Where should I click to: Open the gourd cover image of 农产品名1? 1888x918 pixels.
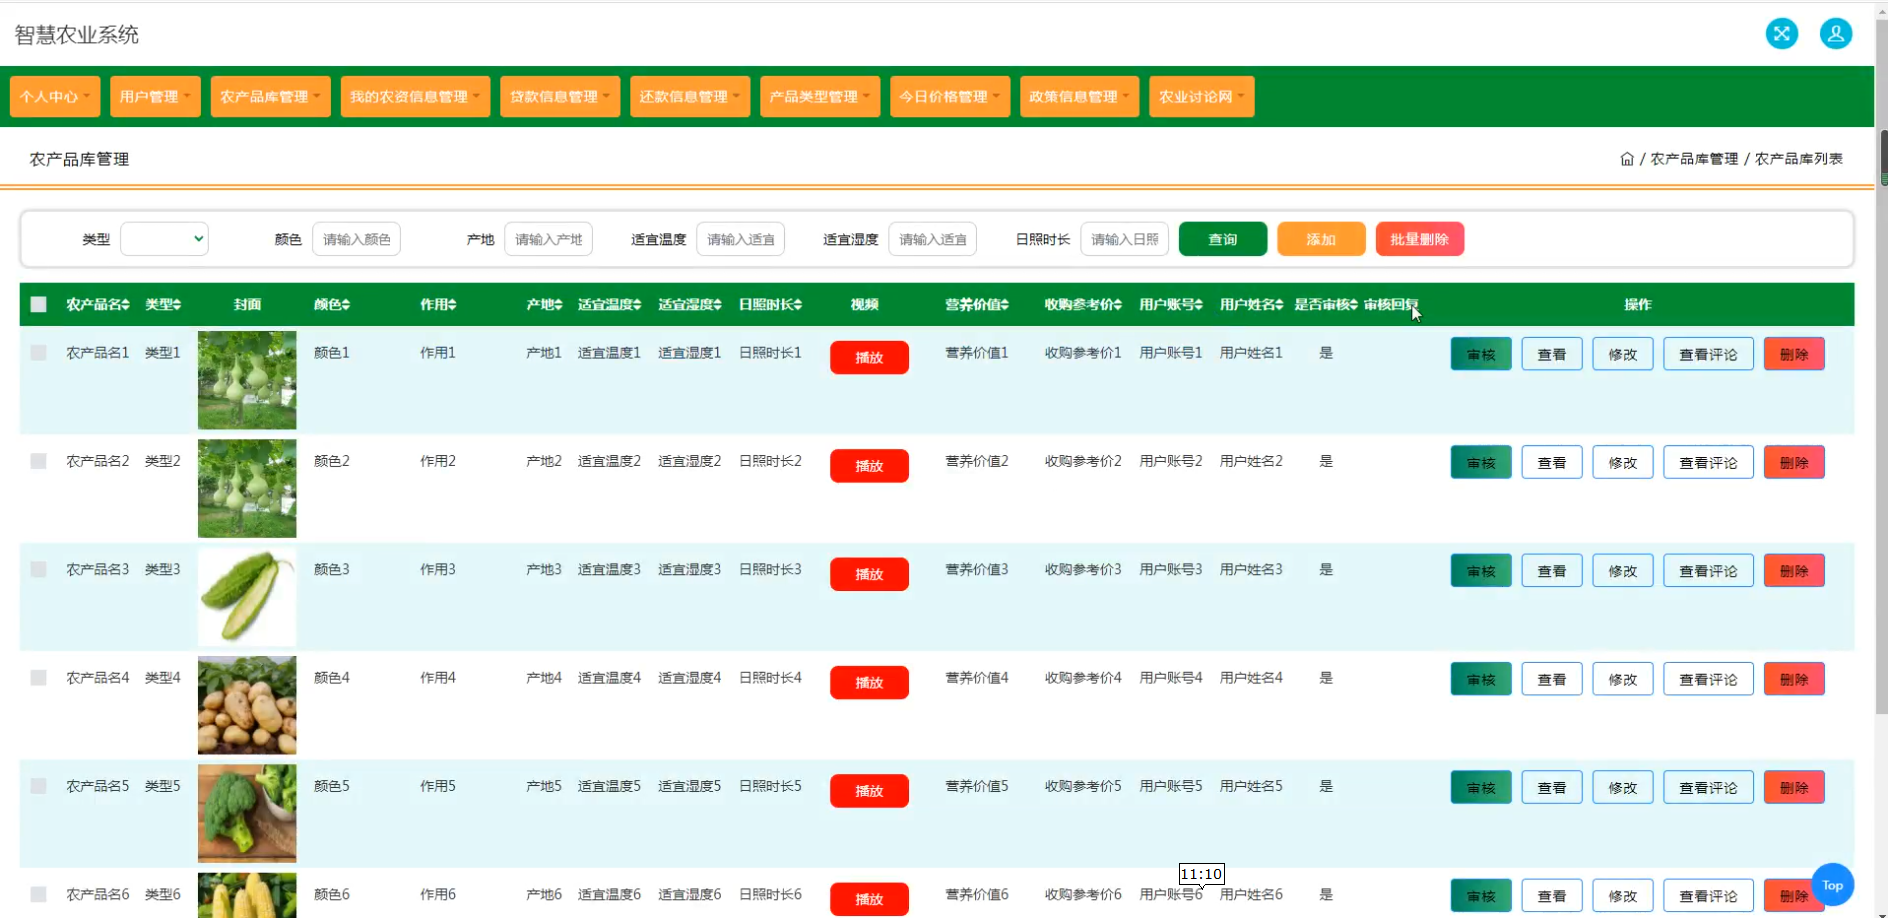(x=247, y=380)
